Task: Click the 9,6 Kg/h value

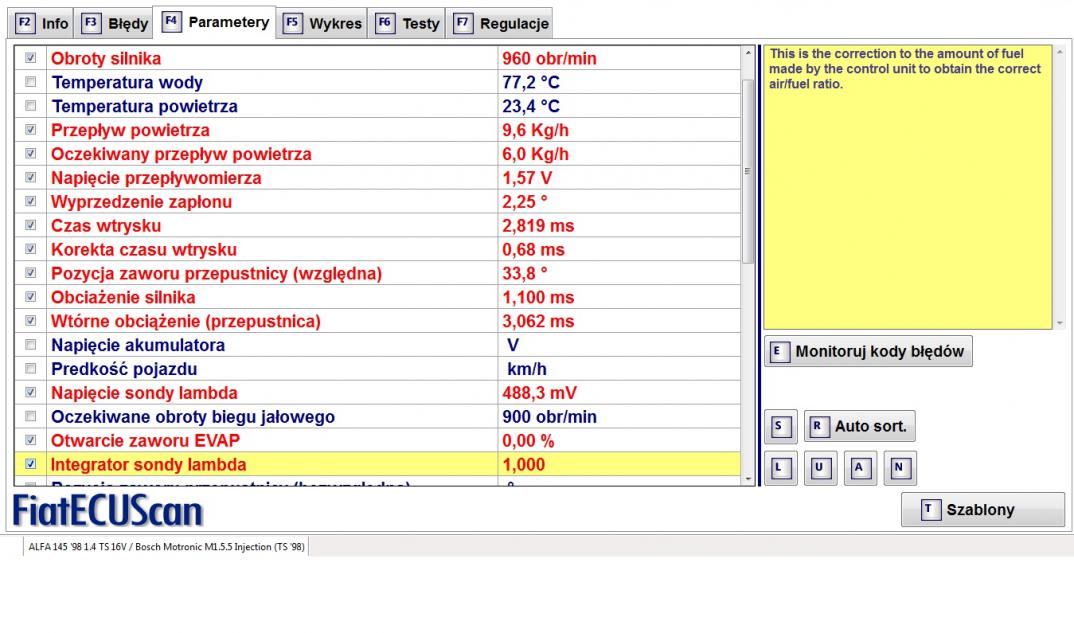Action: click(x=536, y=130)
